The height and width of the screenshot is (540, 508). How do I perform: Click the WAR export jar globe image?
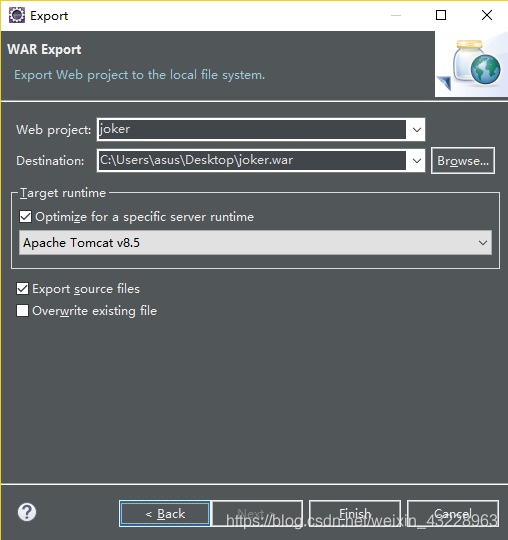pyautogui.click(x=470, y=64)
